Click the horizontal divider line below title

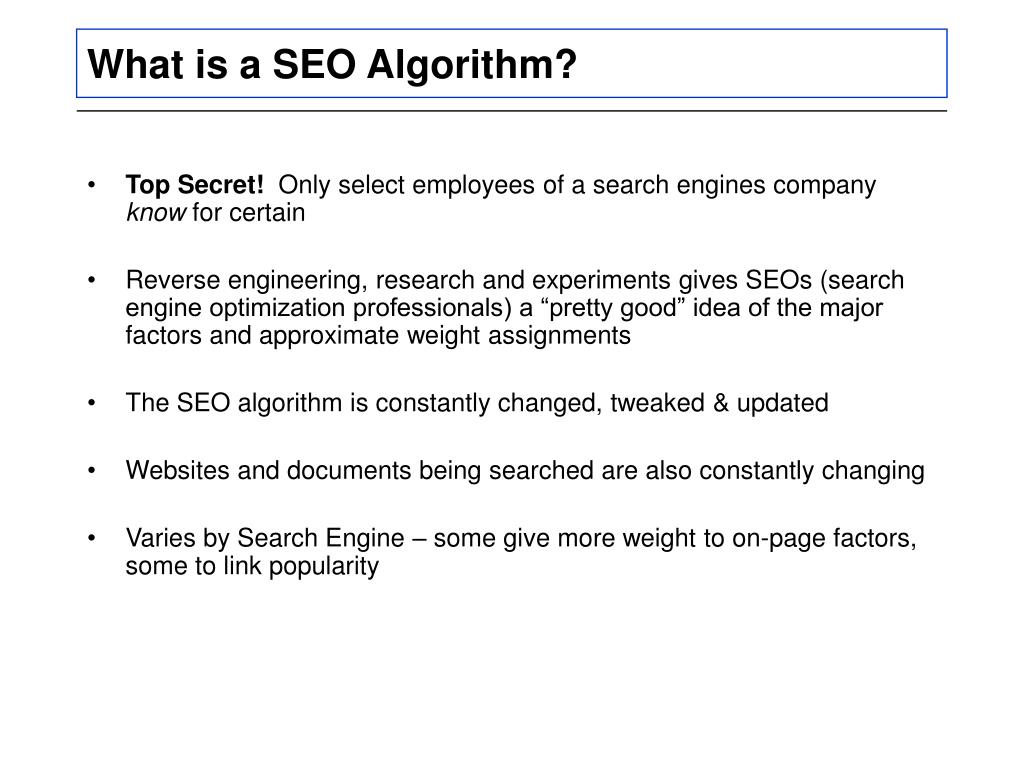tap(511, 111)
